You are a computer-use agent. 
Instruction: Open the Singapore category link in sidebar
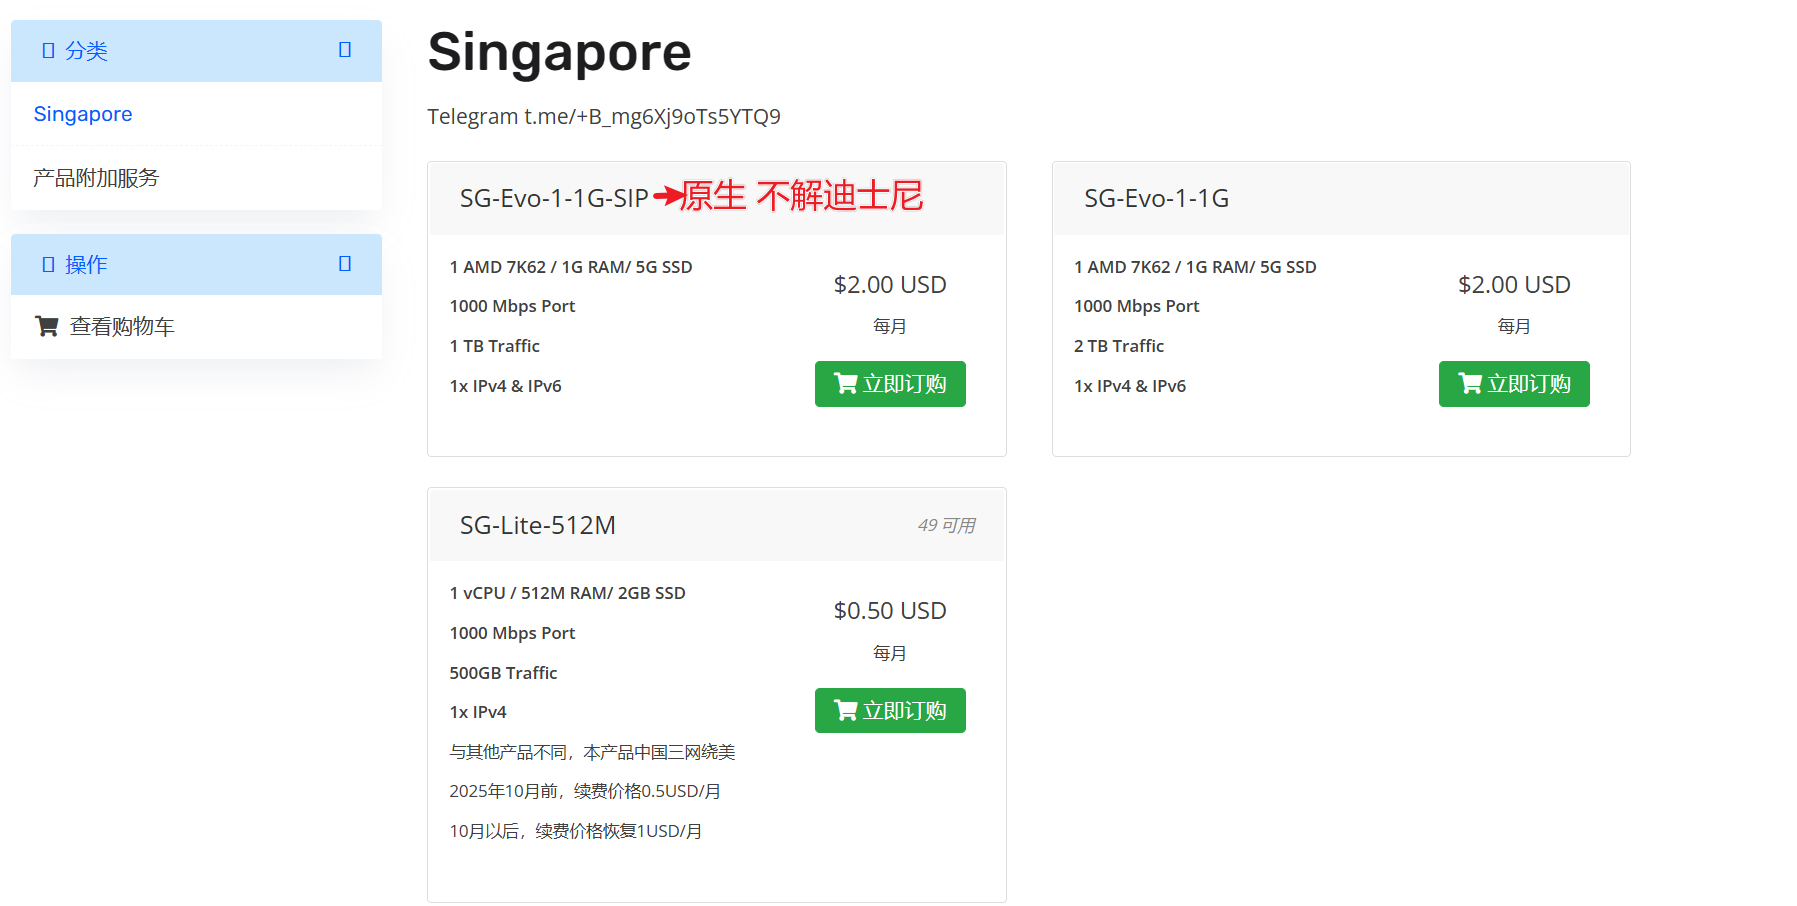pyautogui.click(x=83, y=114)
